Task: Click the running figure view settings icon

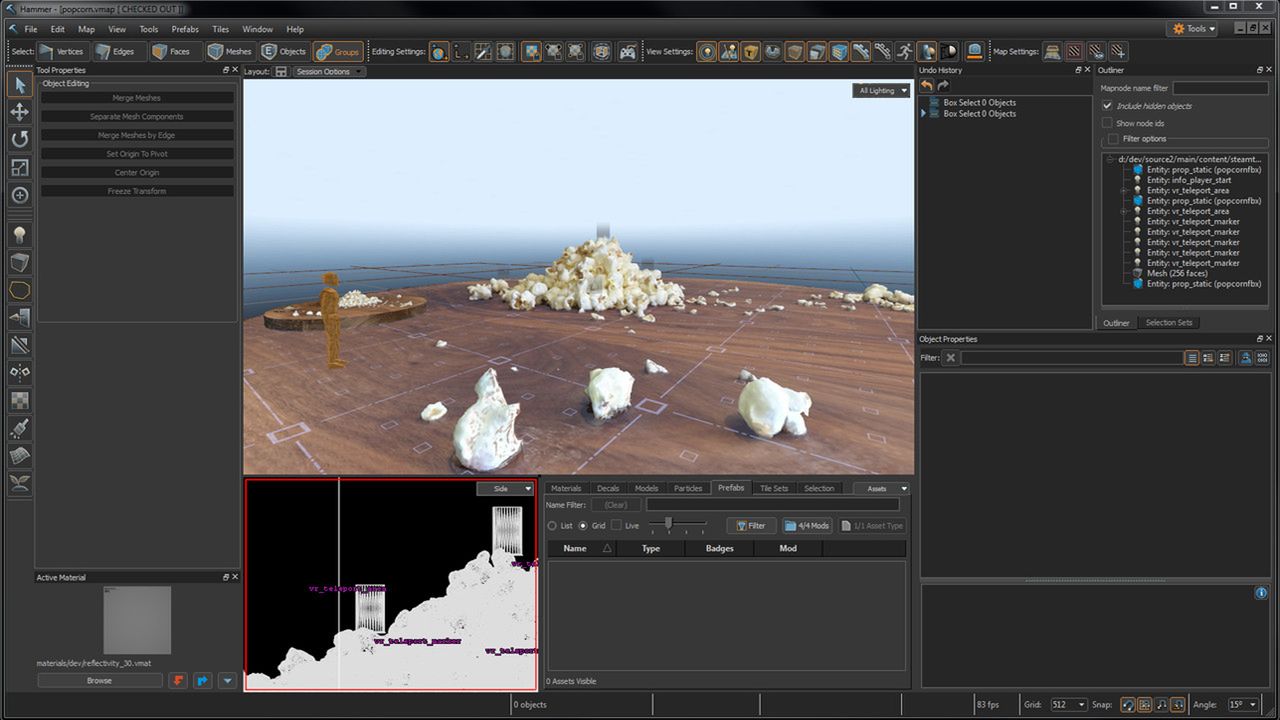Action: pyautogui.click(x=904, y=51)
